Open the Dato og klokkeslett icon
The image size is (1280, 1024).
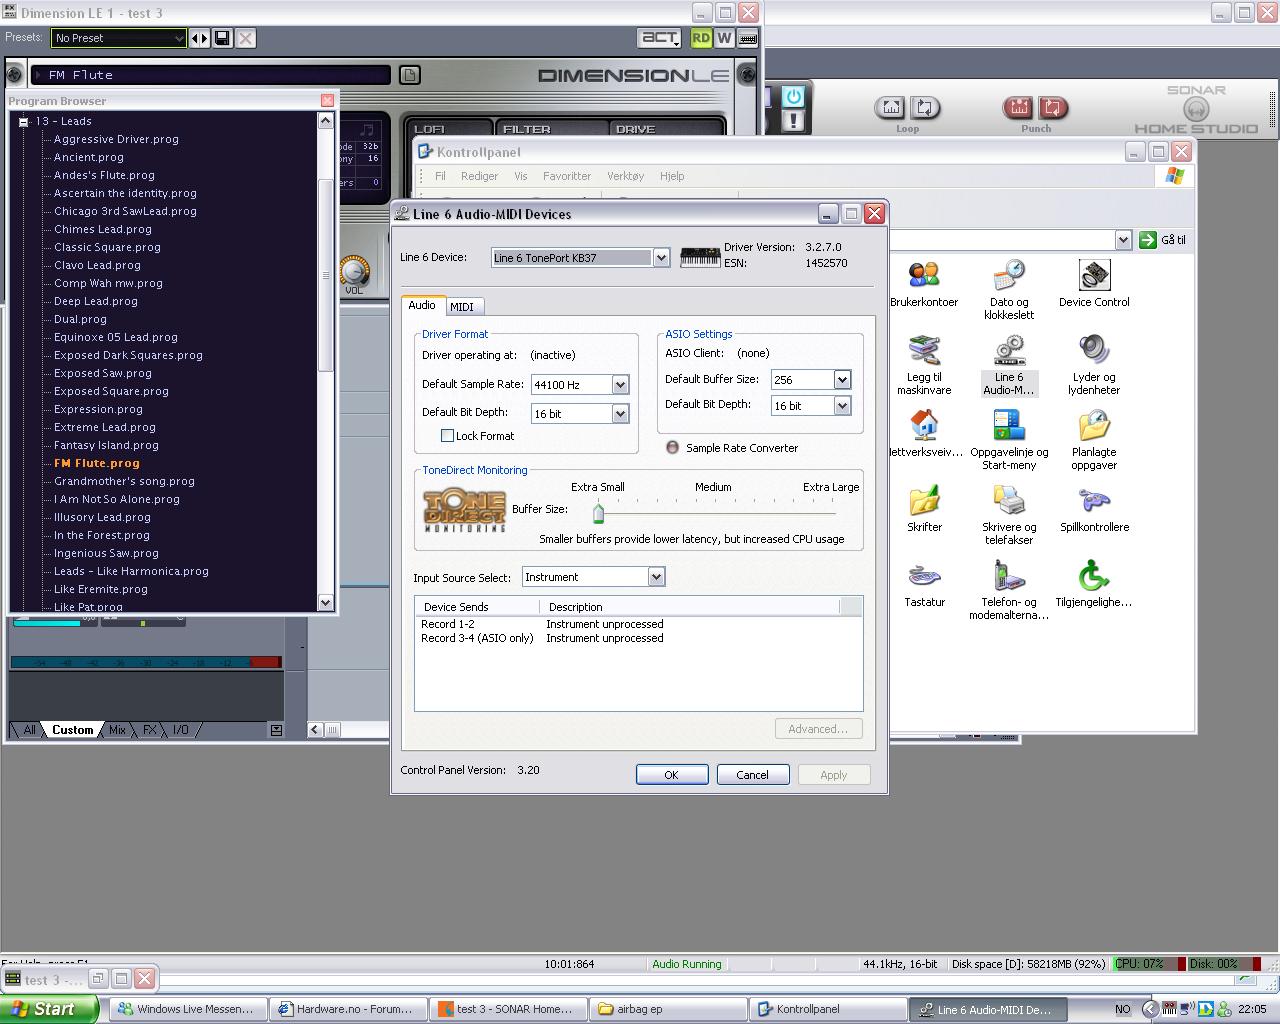(1009, 290)
